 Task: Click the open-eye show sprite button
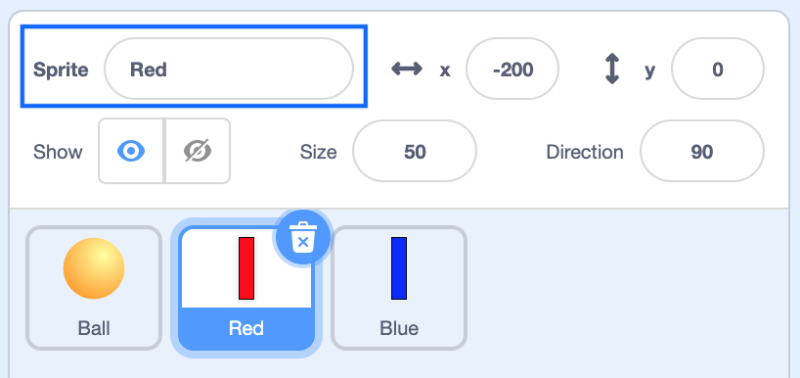point(131,151)
